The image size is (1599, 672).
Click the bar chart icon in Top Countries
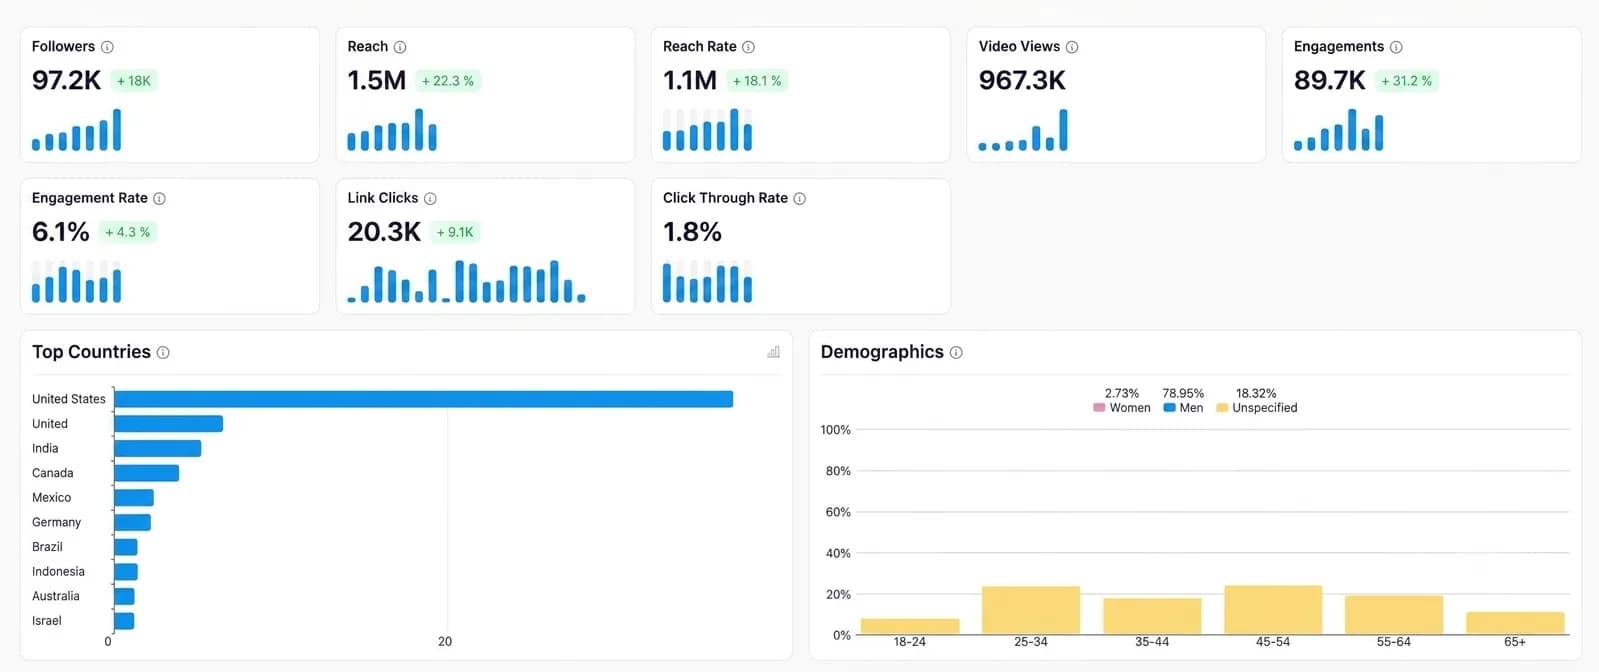773,352
